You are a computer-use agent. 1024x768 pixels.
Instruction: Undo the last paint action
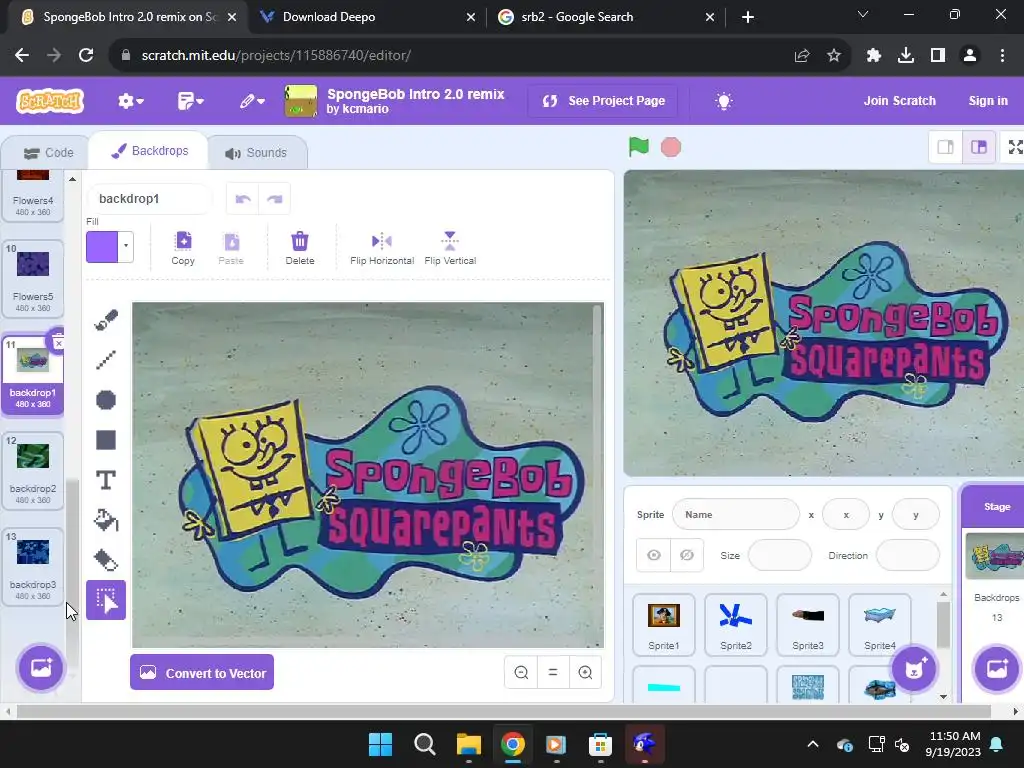pyautogui.click(x=243, y=199)
